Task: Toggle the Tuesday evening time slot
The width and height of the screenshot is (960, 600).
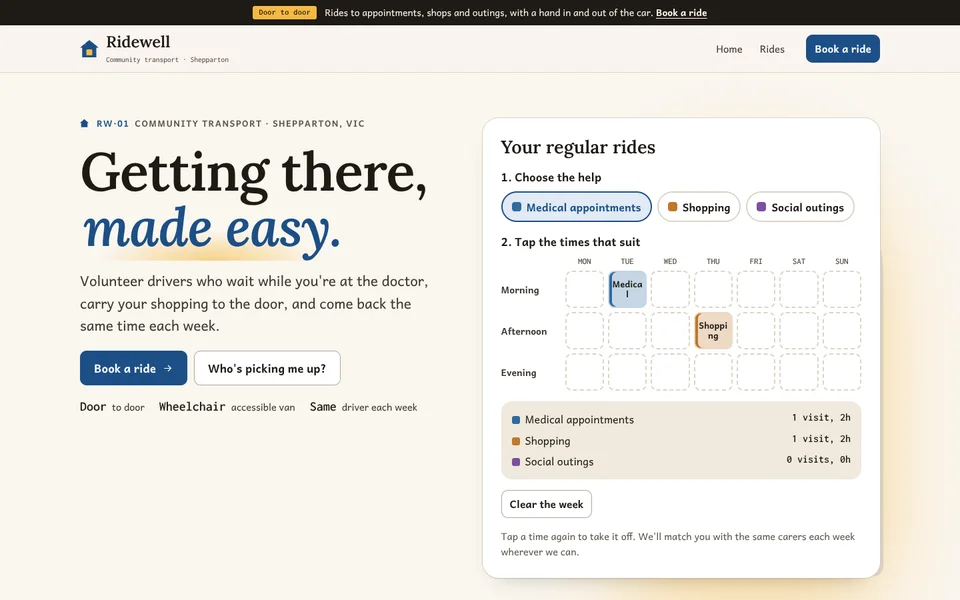Action: pos(627,372)
